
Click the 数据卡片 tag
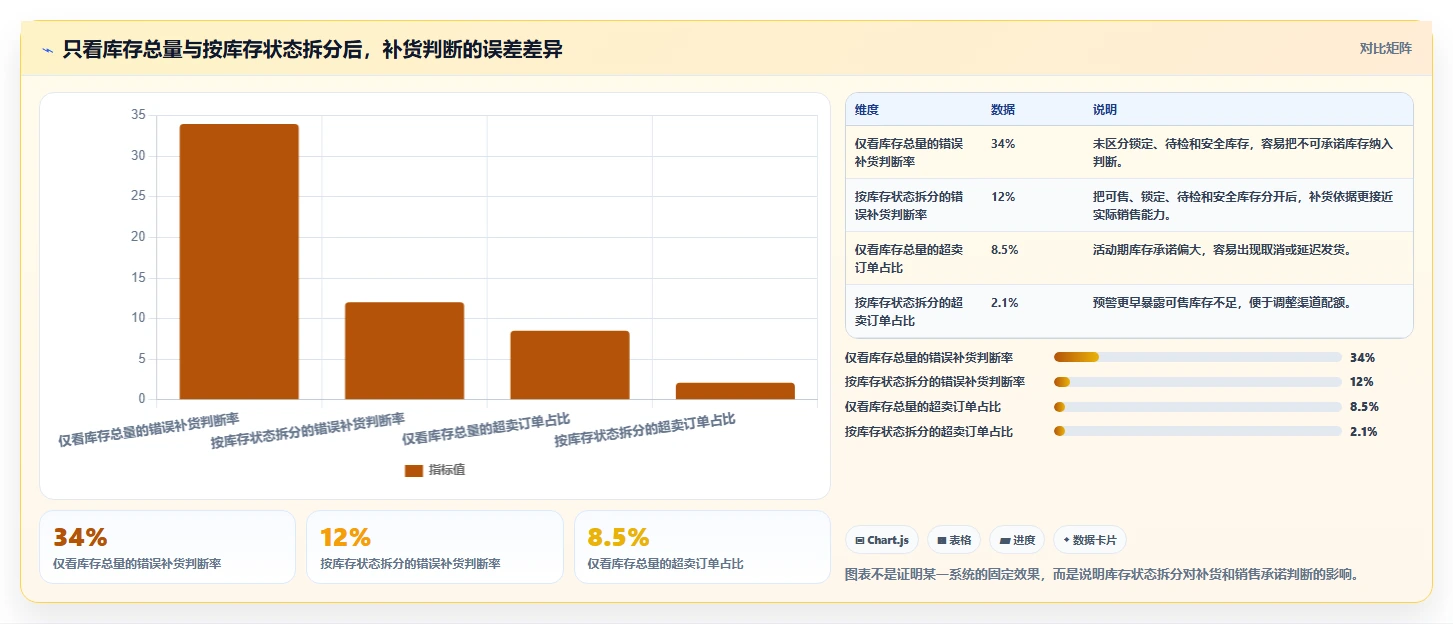(x=1089, y=540)
